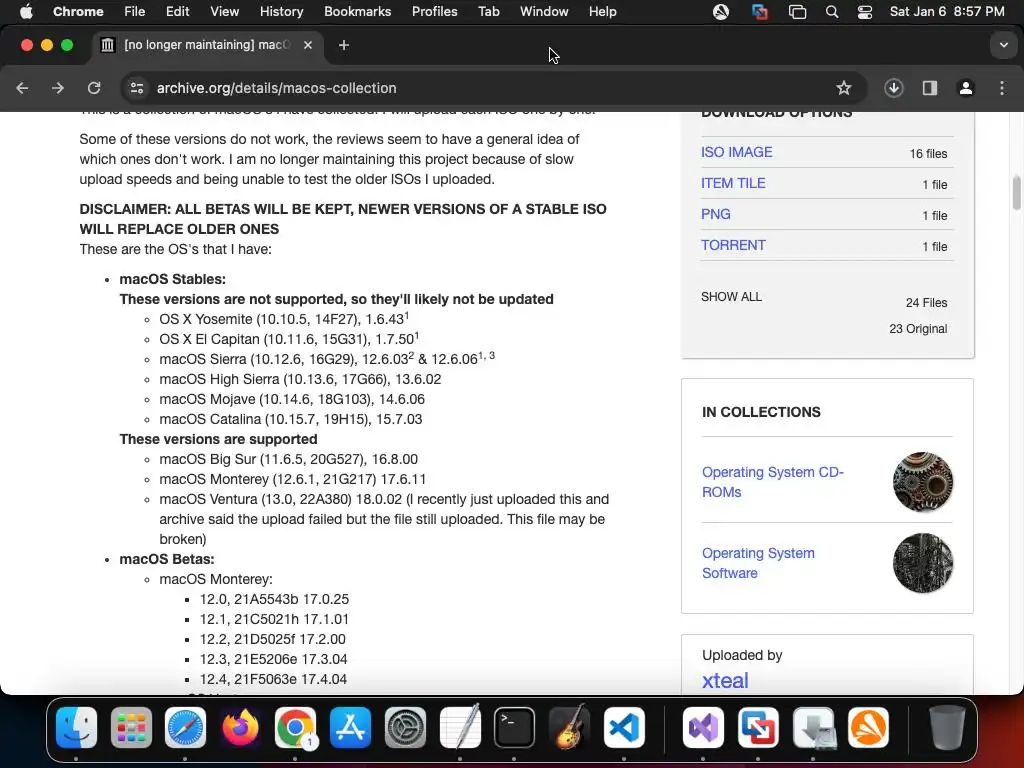1024x768 pixels.
Task: Bookmark this page with the star icon
Action: click(844, 88)
